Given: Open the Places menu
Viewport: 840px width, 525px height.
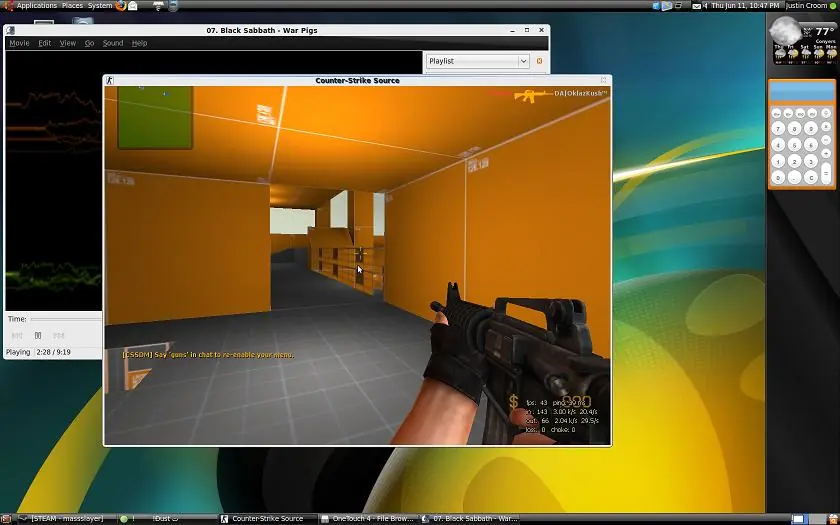Looking at the screenshot, I should coord(72,5).
